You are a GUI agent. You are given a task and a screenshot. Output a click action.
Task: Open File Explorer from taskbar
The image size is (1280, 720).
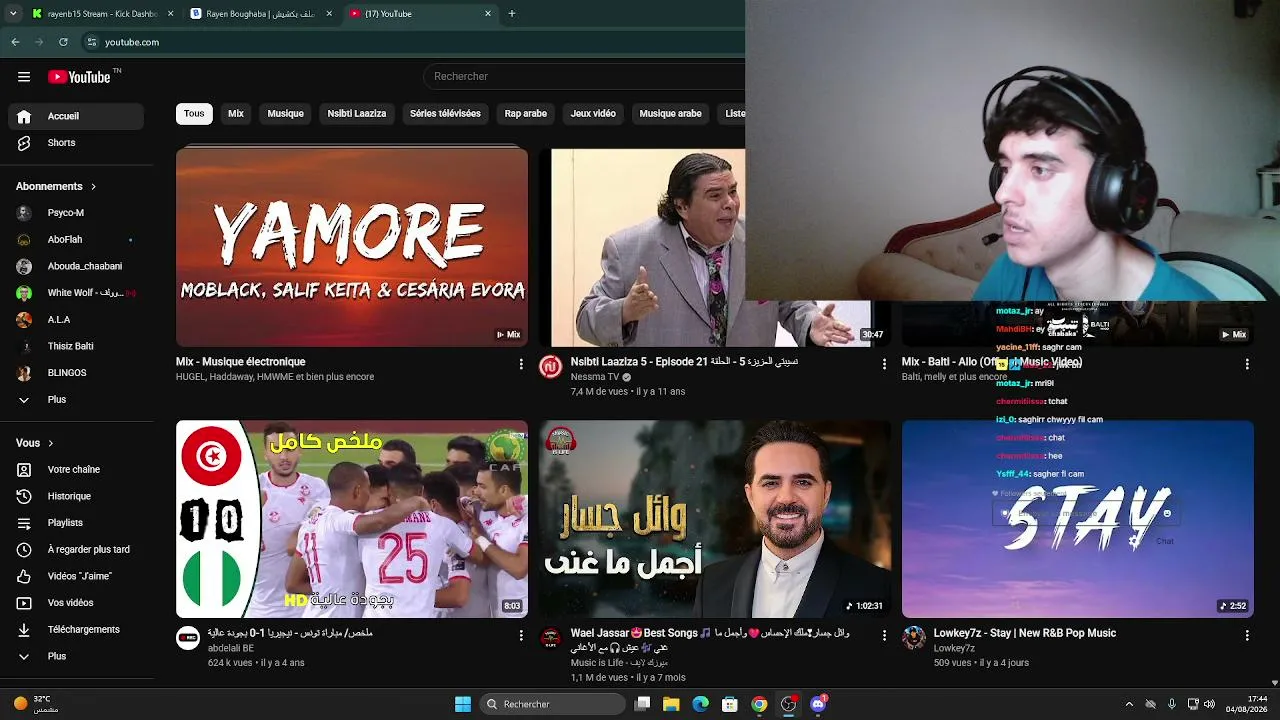tap(671, 704)
